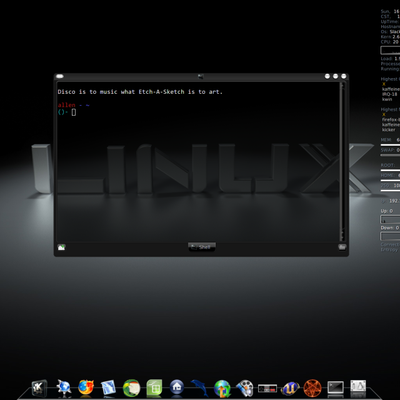
Task: Click the new session icon in Konsole
Action: click(61, 247)
